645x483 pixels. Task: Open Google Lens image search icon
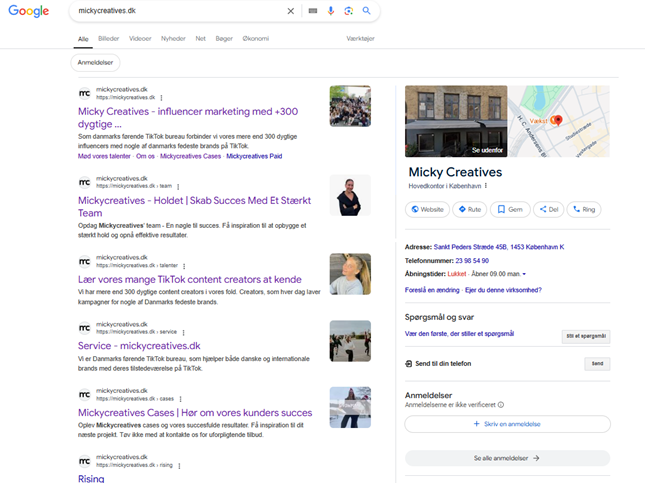pos(349,11)
